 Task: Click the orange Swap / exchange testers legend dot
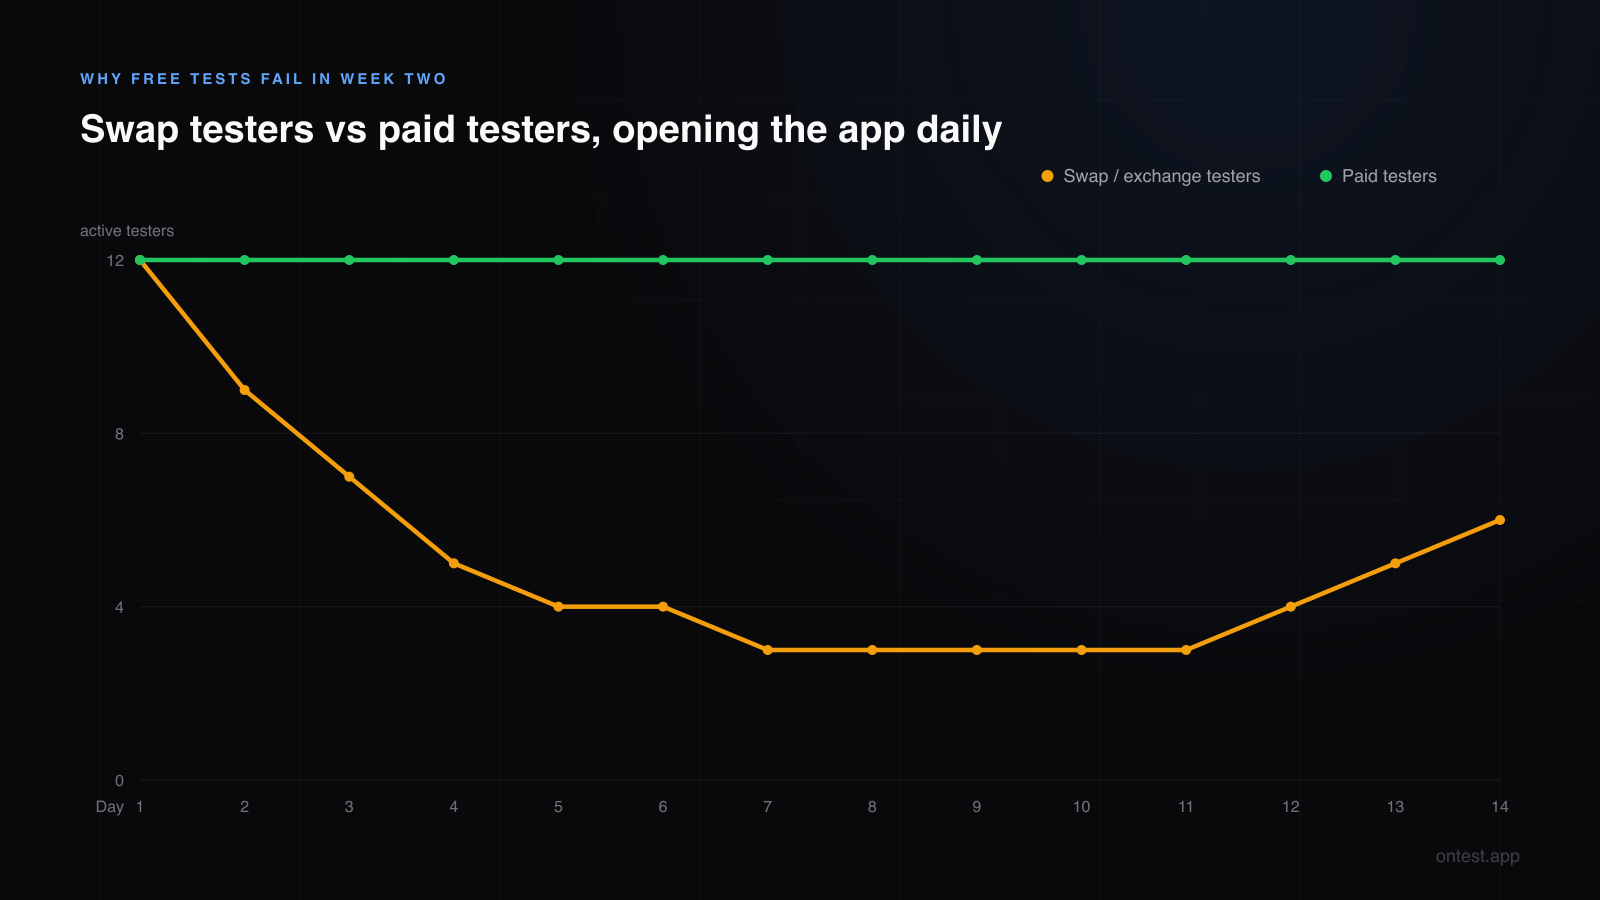[x=1047, y=176]
